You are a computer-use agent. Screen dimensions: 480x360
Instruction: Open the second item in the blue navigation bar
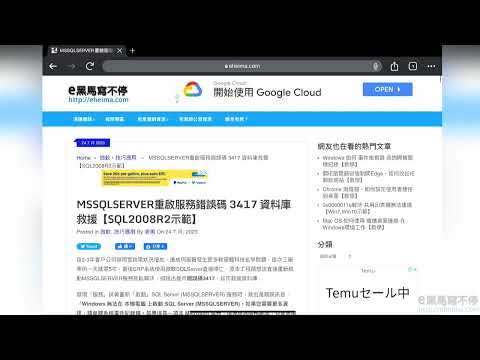115,119
